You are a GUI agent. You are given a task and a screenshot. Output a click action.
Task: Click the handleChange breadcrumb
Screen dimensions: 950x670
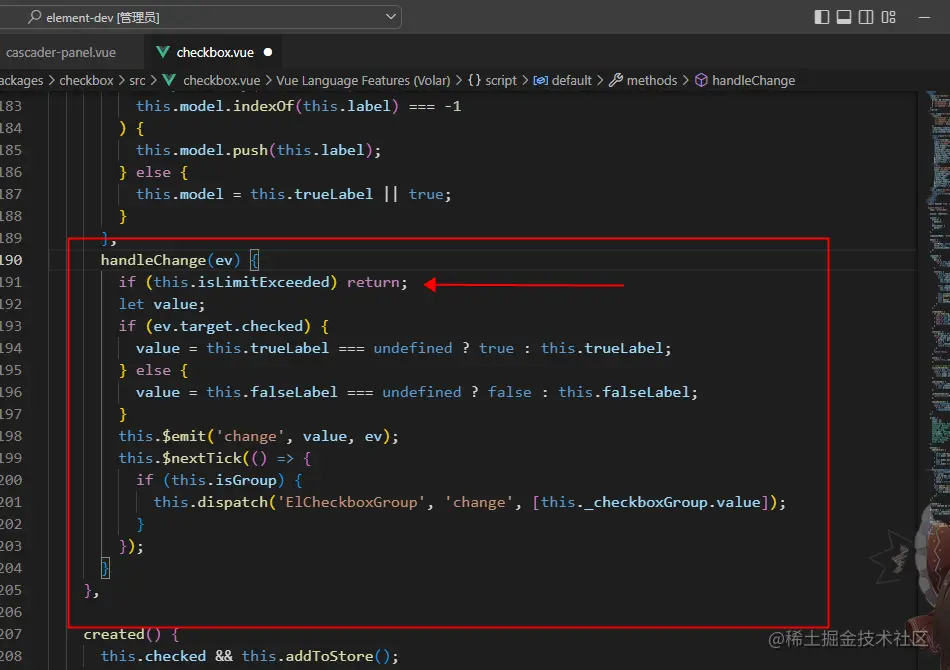coord(753,81)
